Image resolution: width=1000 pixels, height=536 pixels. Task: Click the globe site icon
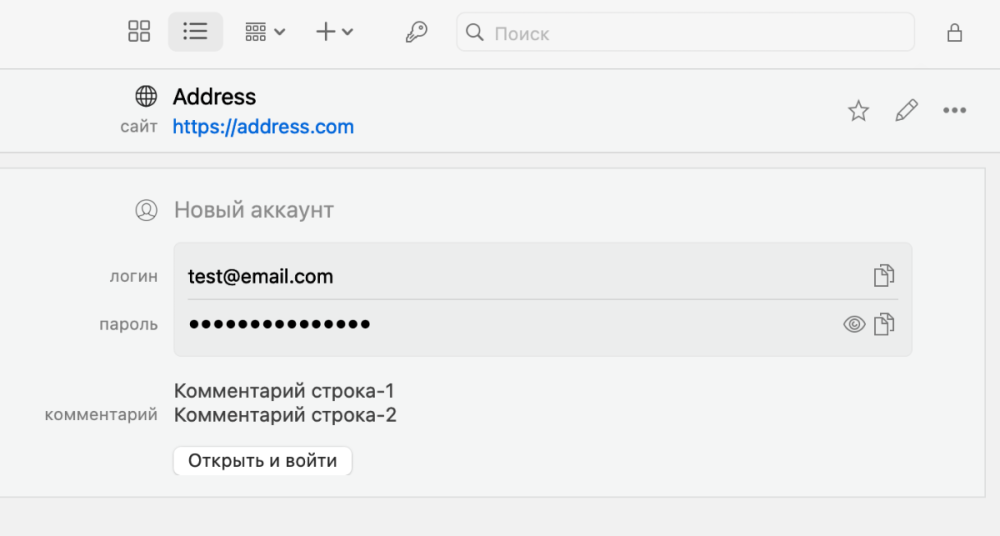pos(146,96)
